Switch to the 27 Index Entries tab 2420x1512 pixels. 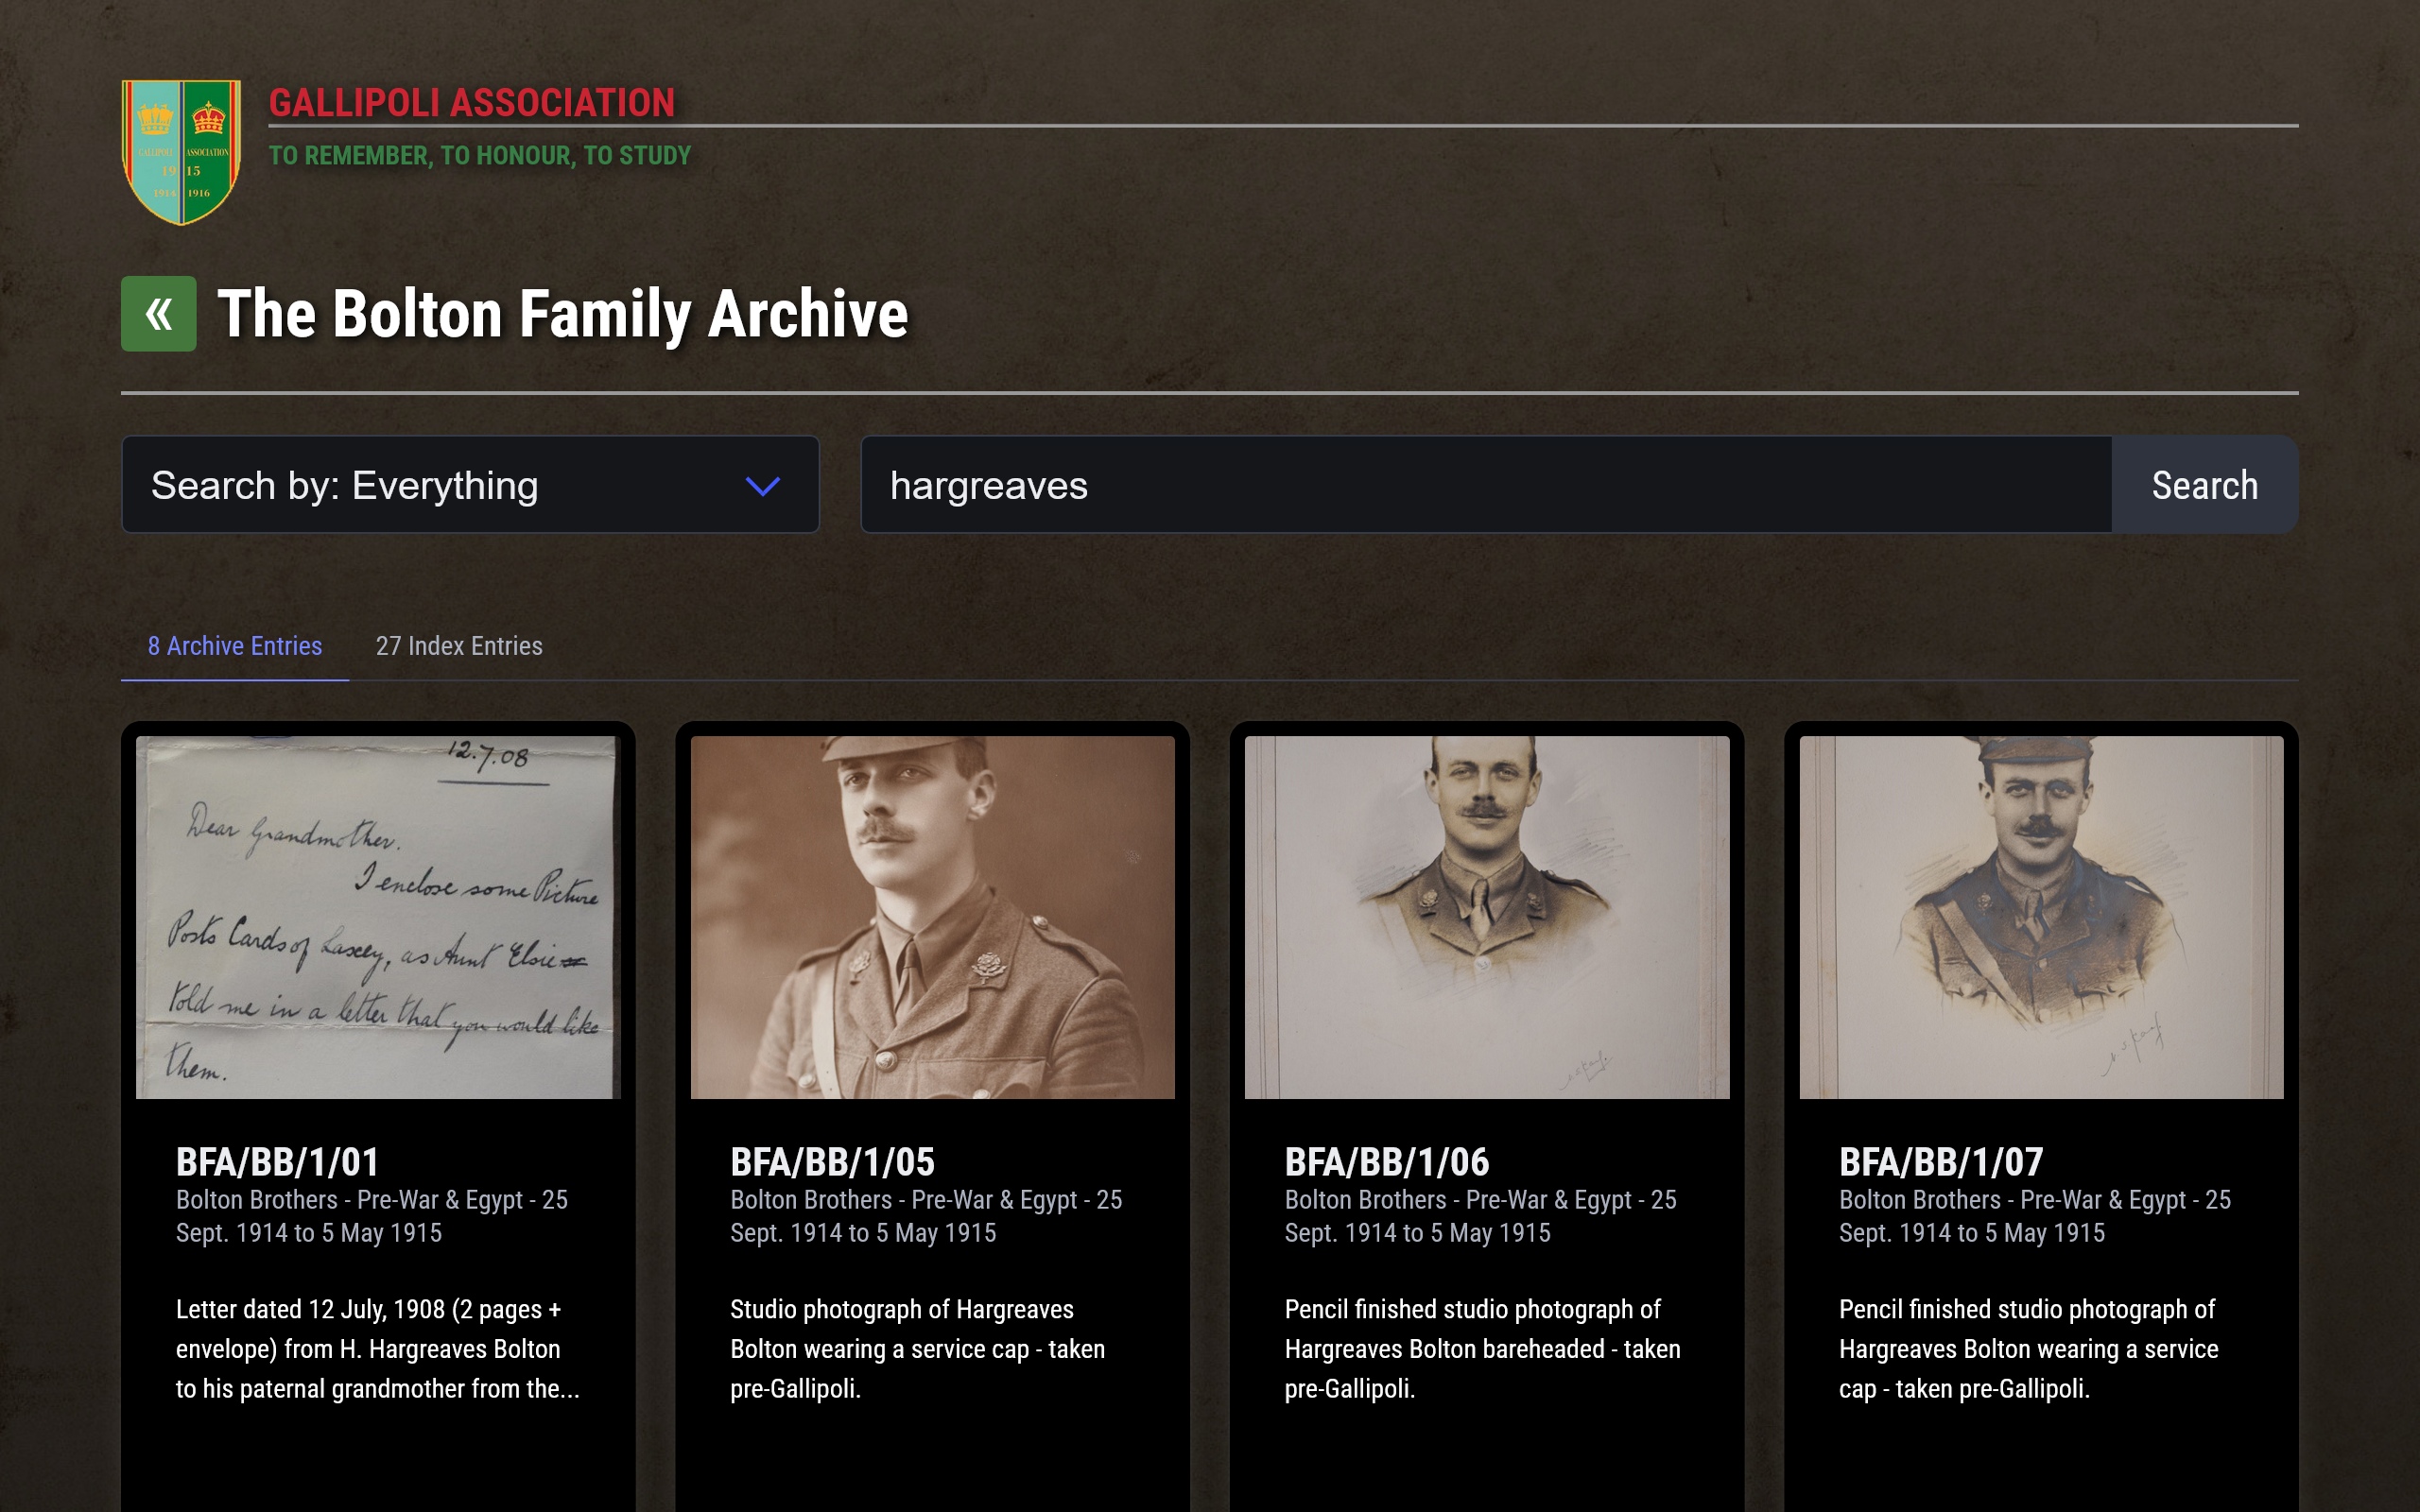[459, 646]
